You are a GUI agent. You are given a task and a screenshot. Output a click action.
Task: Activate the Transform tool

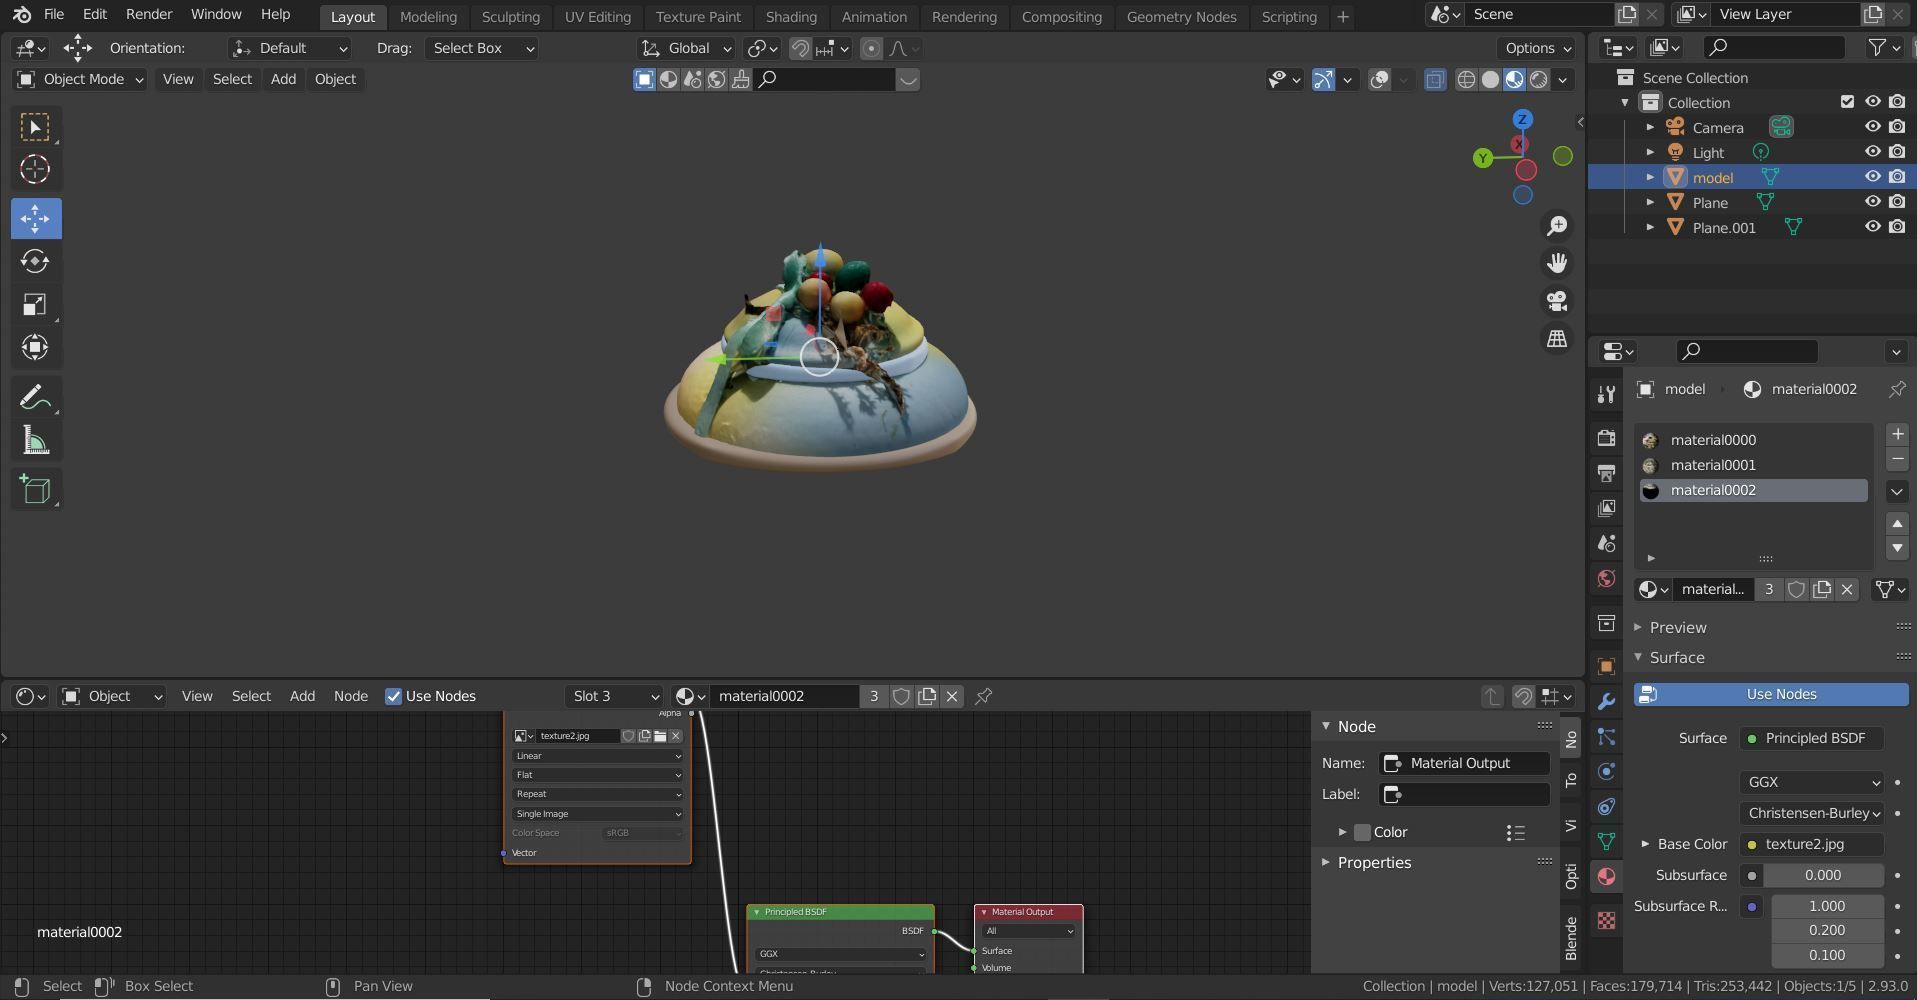point(35,348)
